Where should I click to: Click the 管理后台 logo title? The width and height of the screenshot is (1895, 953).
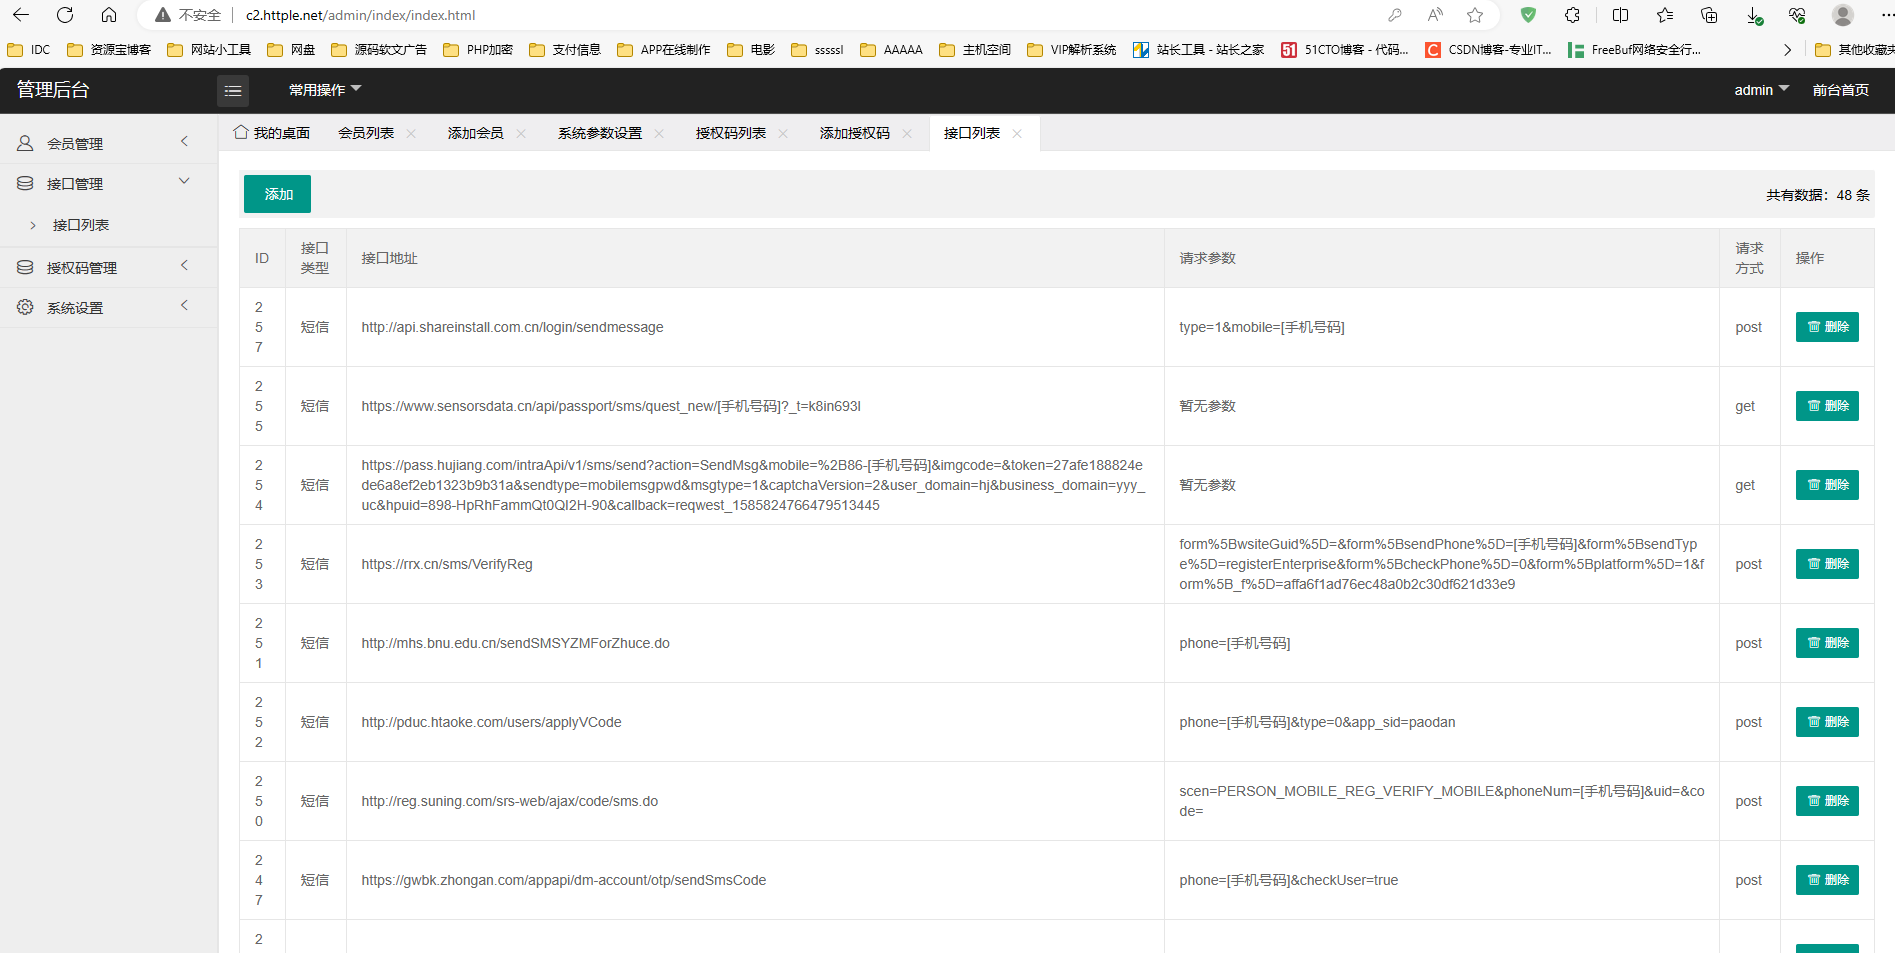tap(53, 90)
